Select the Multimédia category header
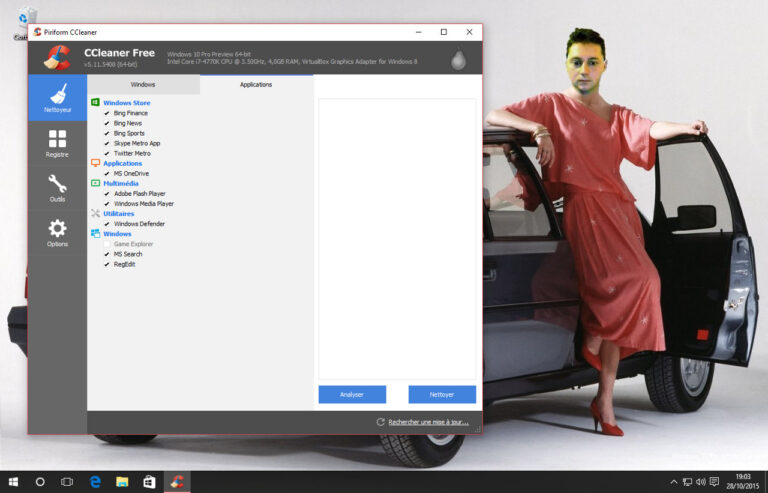This screenshot has width=768, height=493. pos(123,183)
